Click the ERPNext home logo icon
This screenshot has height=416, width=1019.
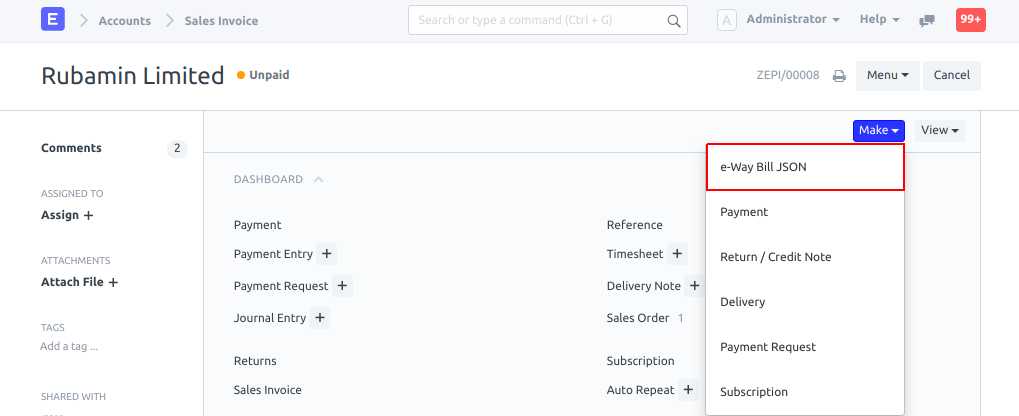point(53,20)
